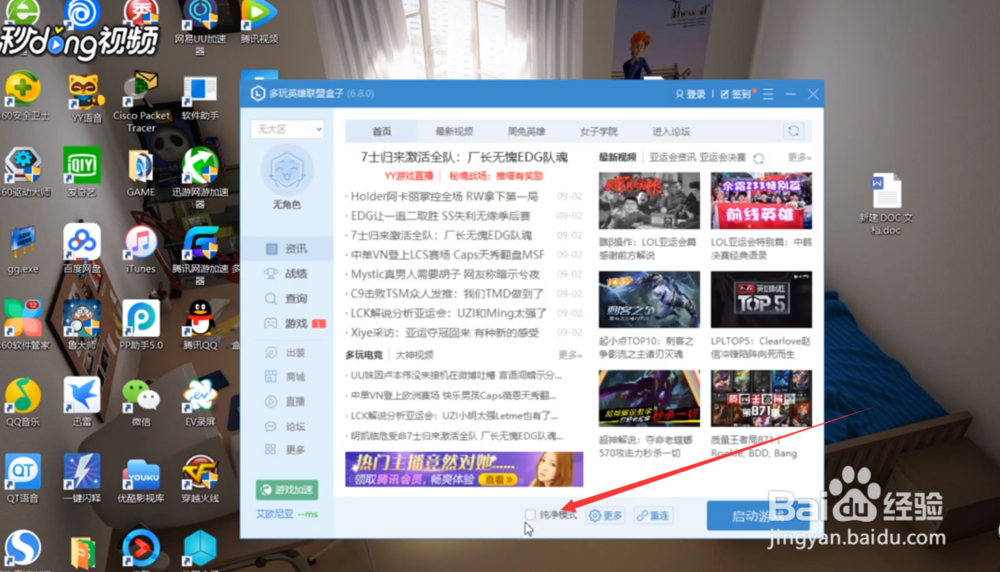Click the 启动游戏 launch button
1000x572 pixels.
point(758,516)
